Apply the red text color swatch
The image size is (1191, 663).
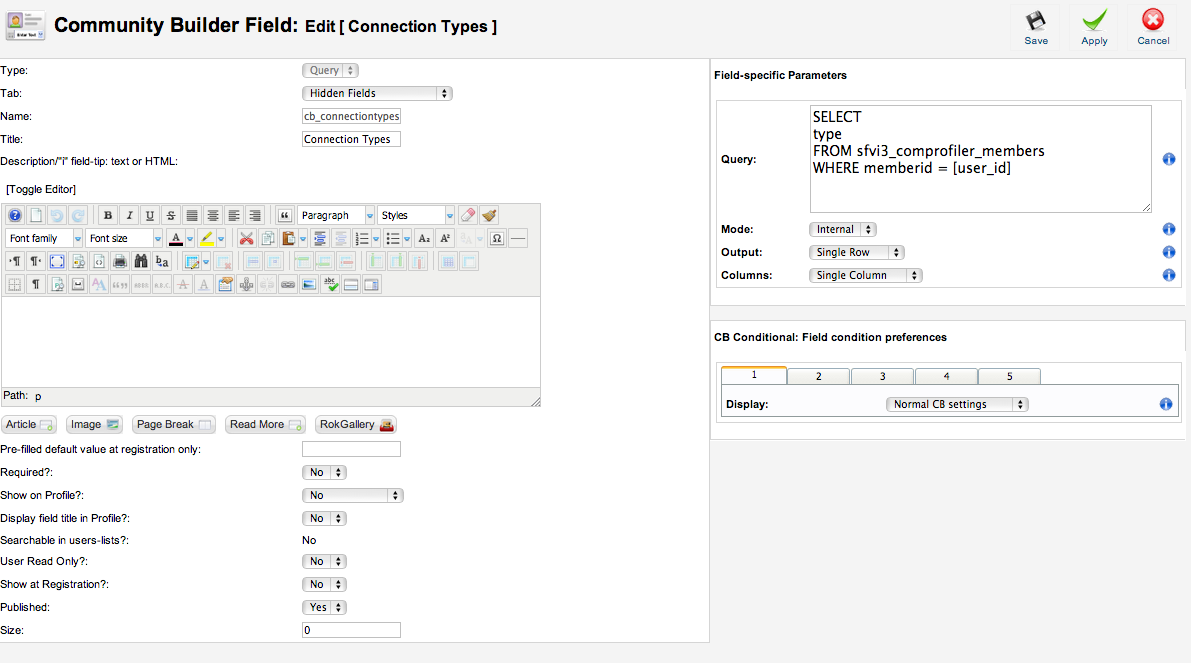175,238
